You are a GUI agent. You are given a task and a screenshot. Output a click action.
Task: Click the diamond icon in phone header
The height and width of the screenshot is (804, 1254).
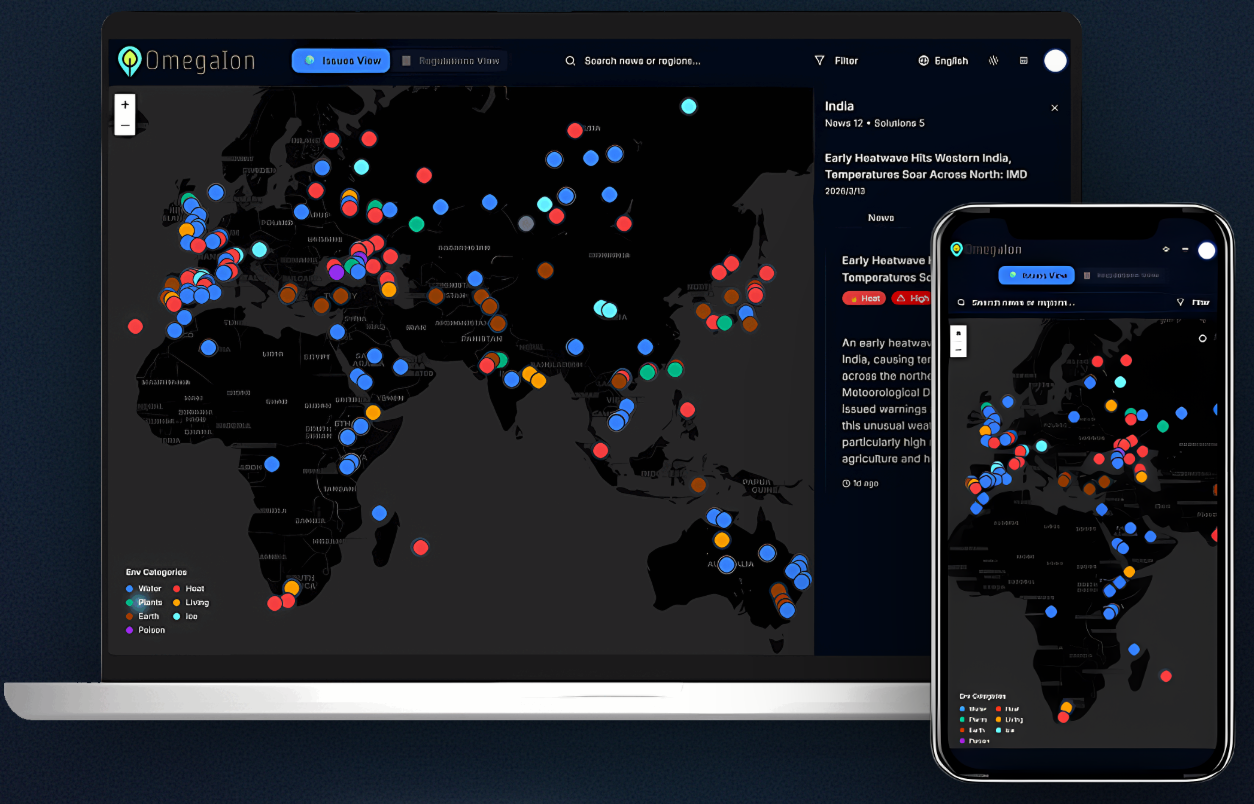click(x=1166, y=249)
